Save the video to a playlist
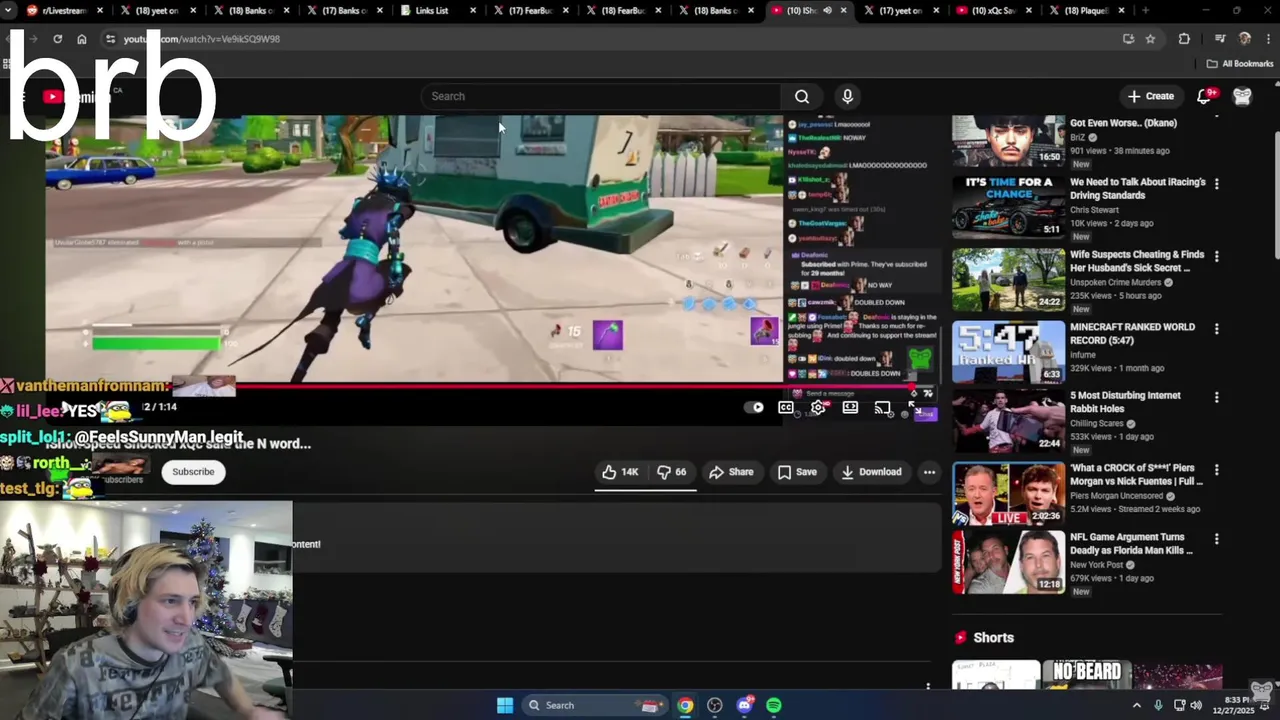1280x720 pixels. 797,472
